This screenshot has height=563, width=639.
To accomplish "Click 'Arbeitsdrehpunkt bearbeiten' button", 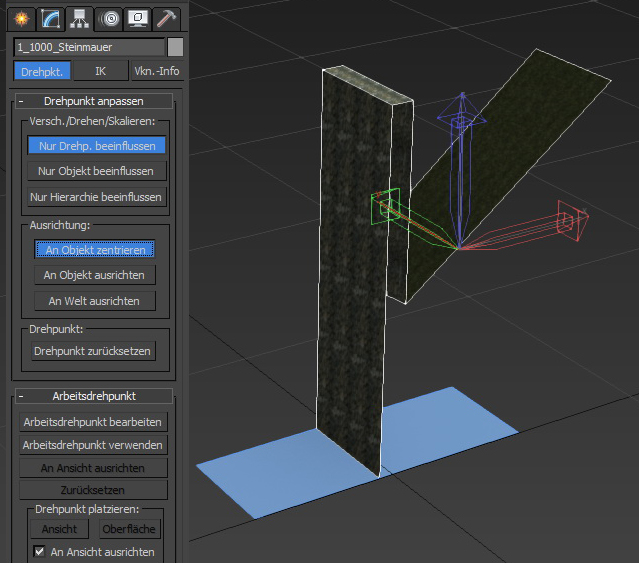I will pos(94,422).
